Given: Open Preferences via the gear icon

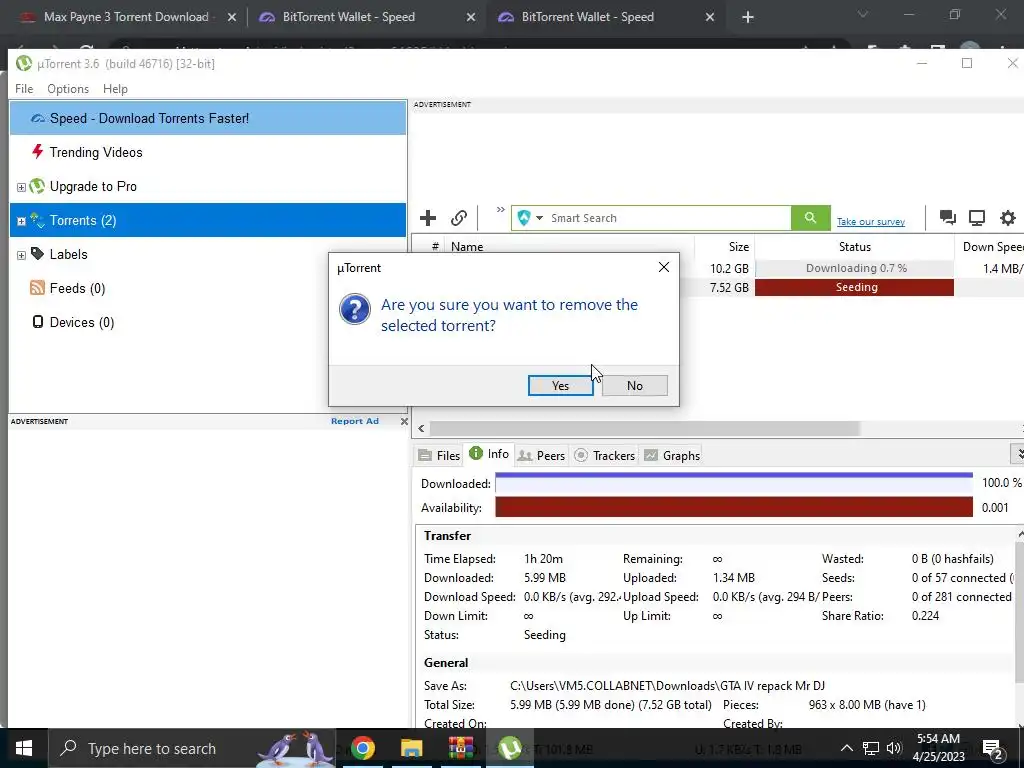Looking at the screenshot, I should tap(1008, 218).
